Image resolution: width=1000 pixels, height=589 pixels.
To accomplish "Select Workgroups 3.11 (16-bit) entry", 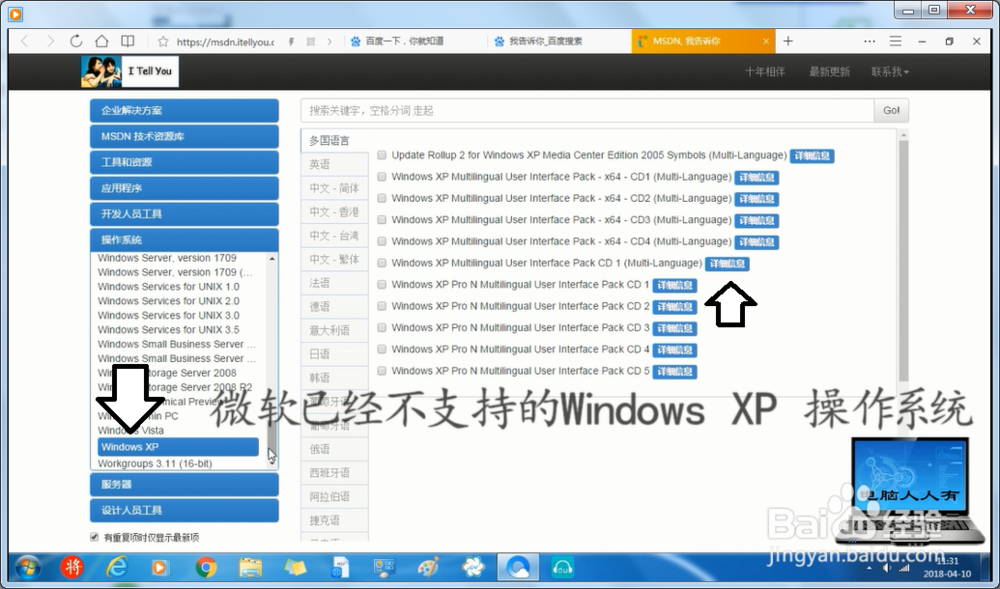I will 155,463.
